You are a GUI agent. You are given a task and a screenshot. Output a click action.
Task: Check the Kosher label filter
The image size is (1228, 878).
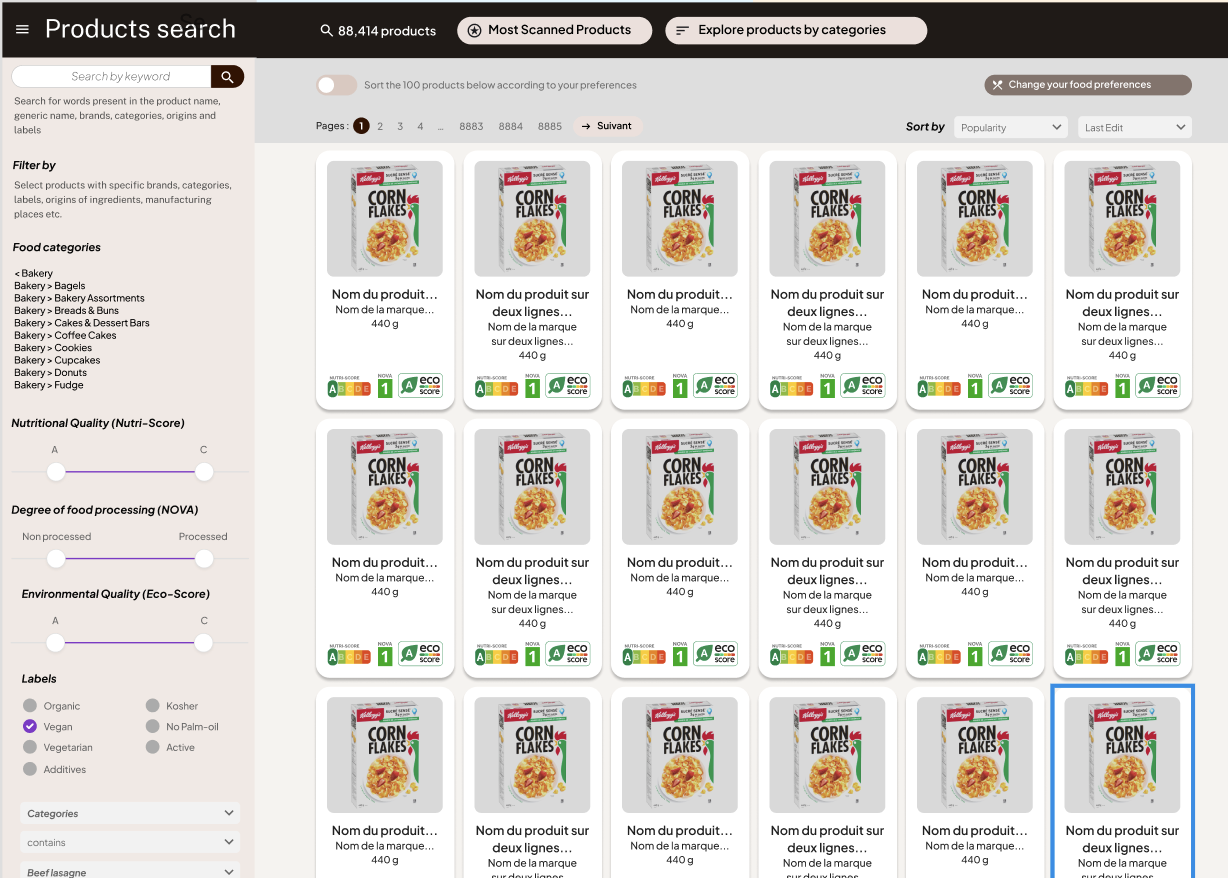tap(152, 706)
